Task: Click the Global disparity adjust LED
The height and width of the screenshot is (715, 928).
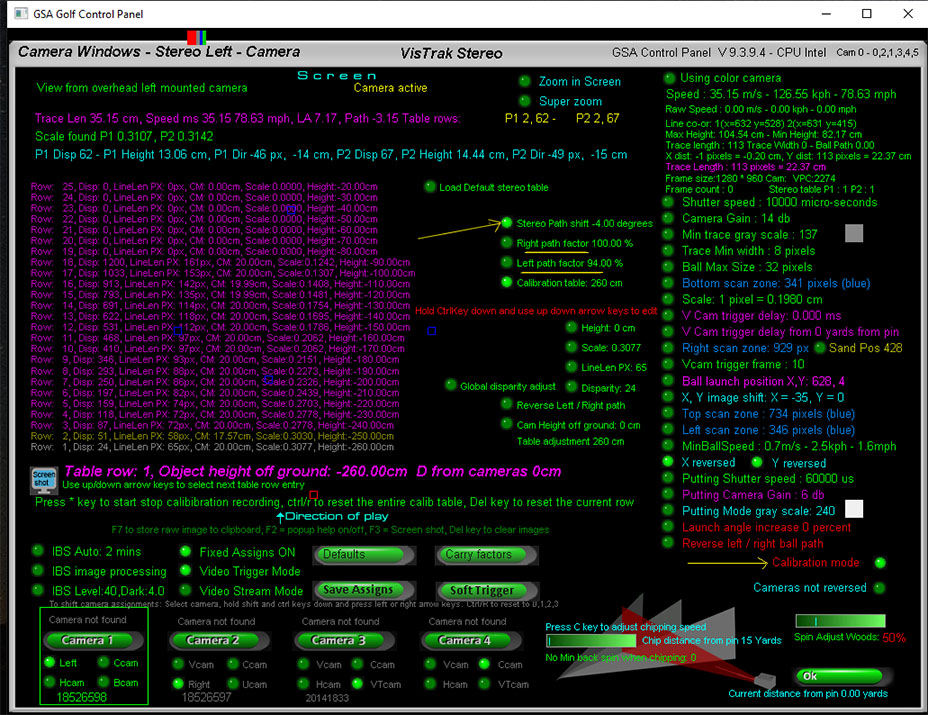Action: click(x=451, y=386)
